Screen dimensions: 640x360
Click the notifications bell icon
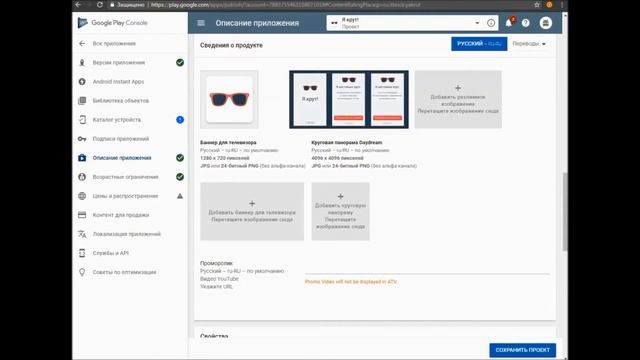coord(509,23)
